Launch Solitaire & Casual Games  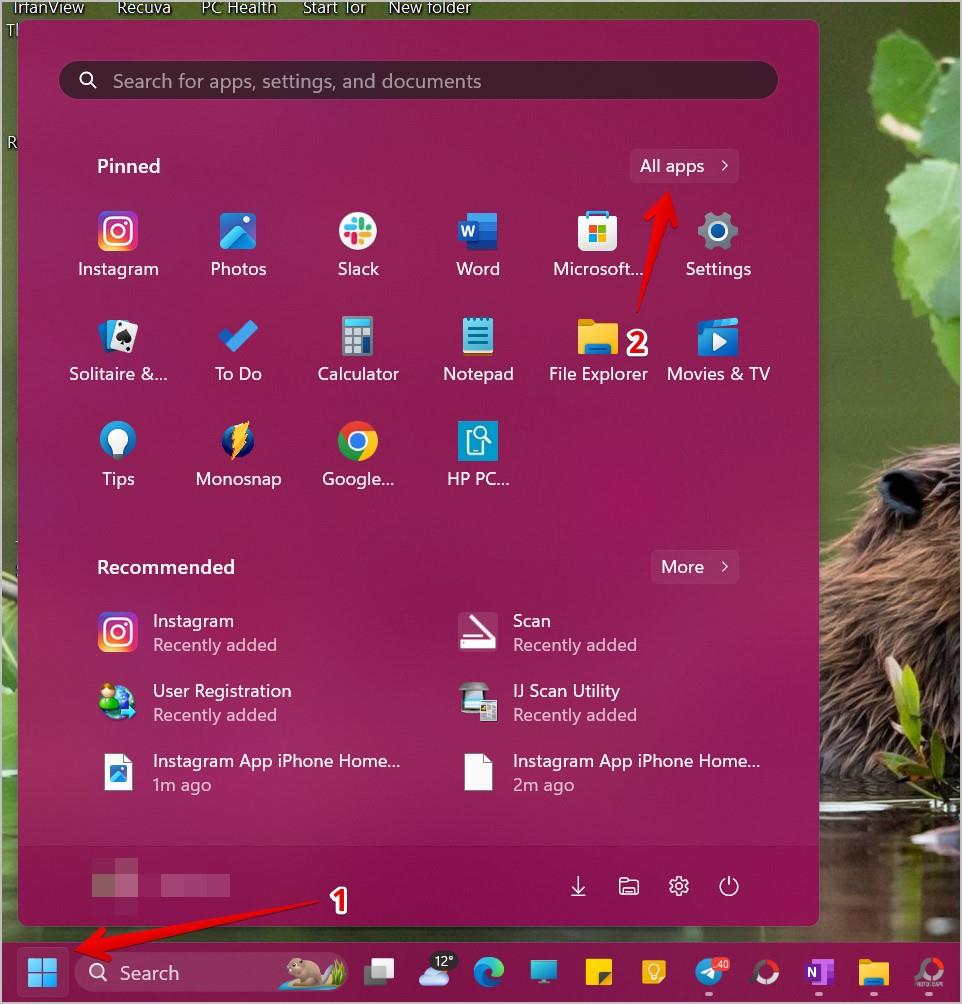[x=118, y=349]
